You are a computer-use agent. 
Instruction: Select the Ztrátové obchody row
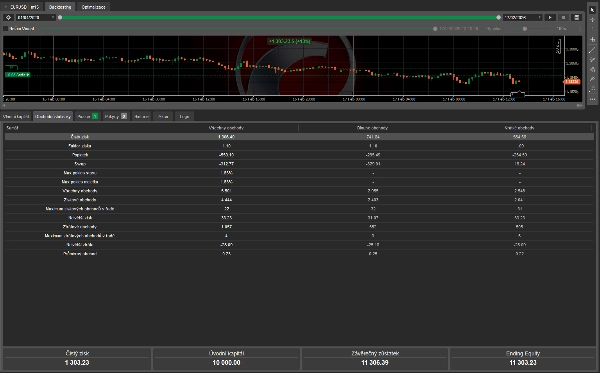[299, 226]
